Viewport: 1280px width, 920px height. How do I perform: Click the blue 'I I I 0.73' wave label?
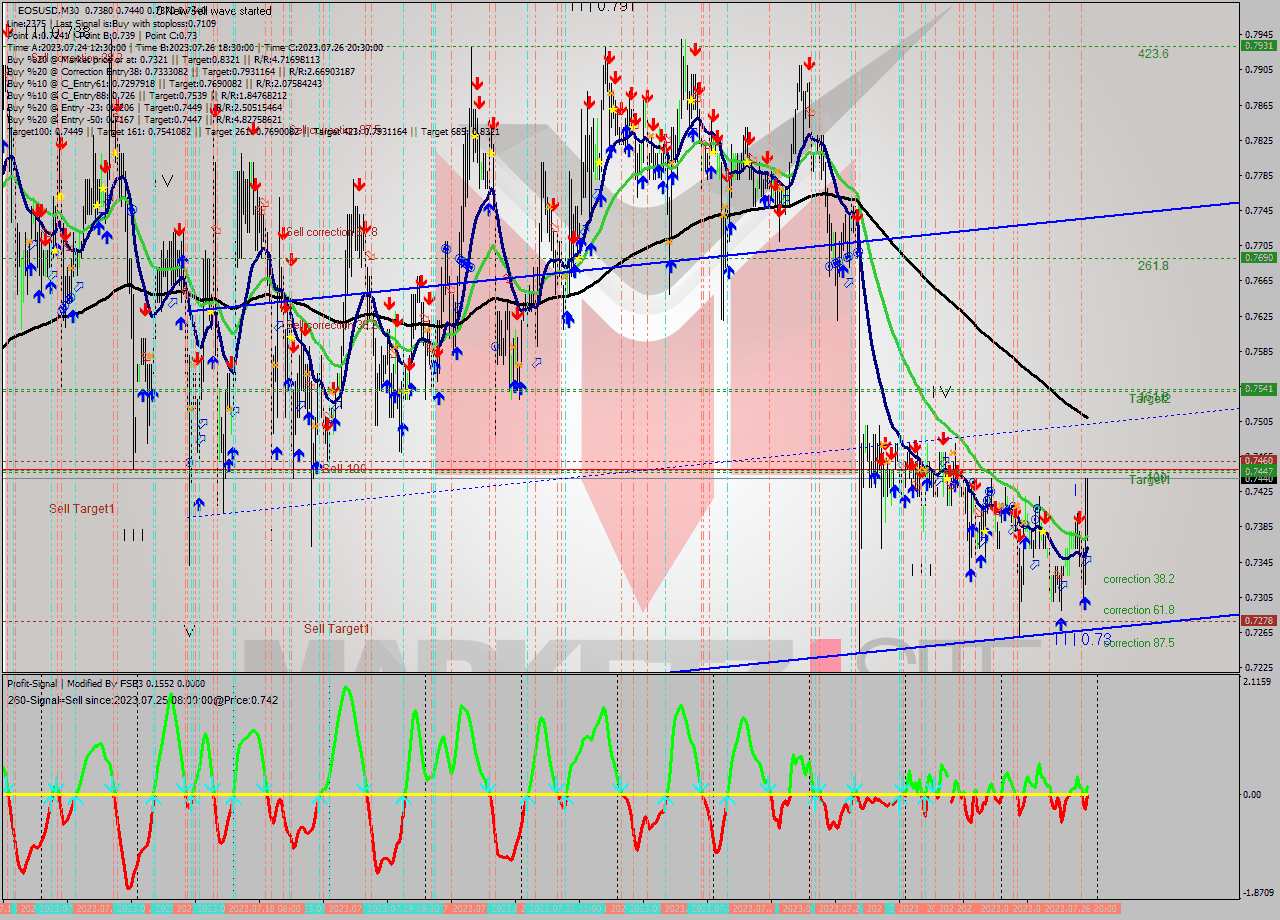point(1082,639)
